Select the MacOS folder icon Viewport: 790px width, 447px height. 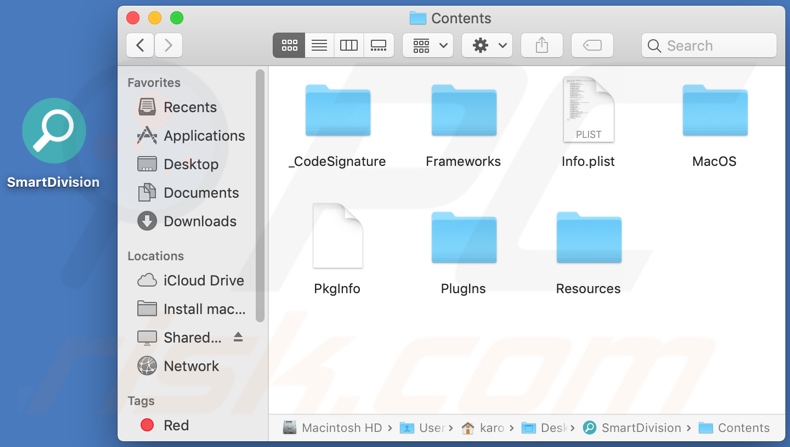click(x=715, y=111)
